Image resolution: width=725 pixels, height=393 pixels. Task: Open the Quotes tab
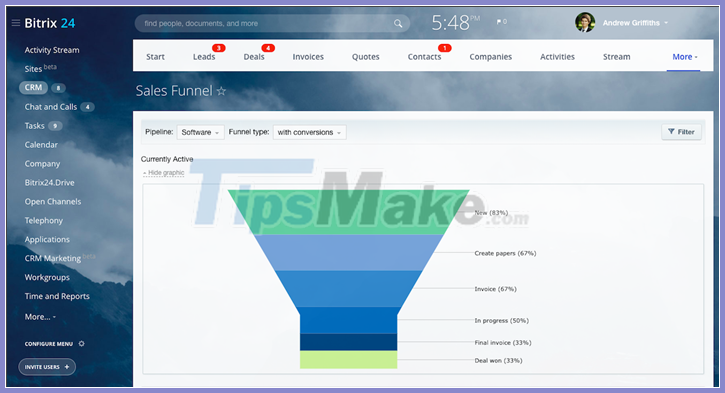pos(365,57)
